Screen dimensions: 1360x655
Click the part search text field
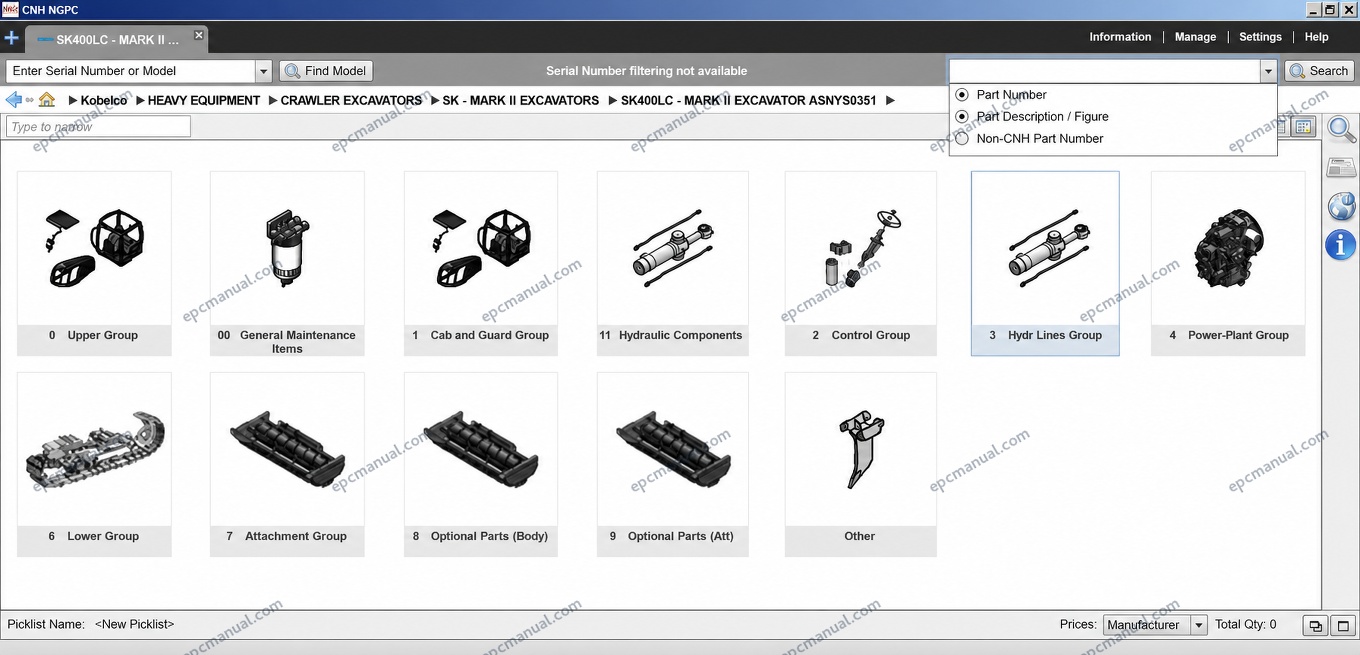coord(1104,71)
